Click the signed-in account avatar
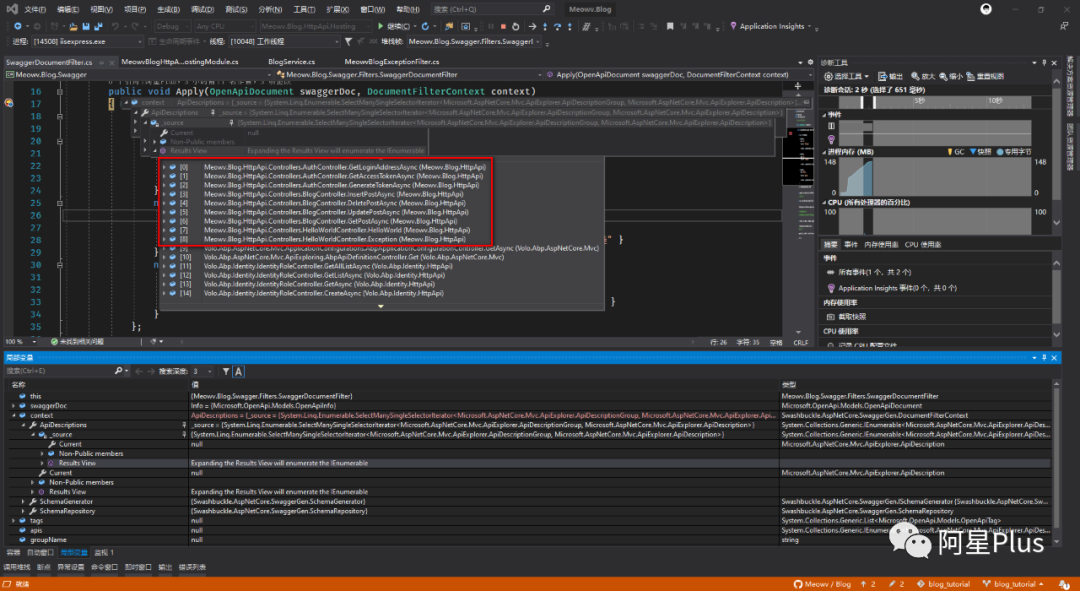The image size is (1080, 591). (x=986, y=9)
